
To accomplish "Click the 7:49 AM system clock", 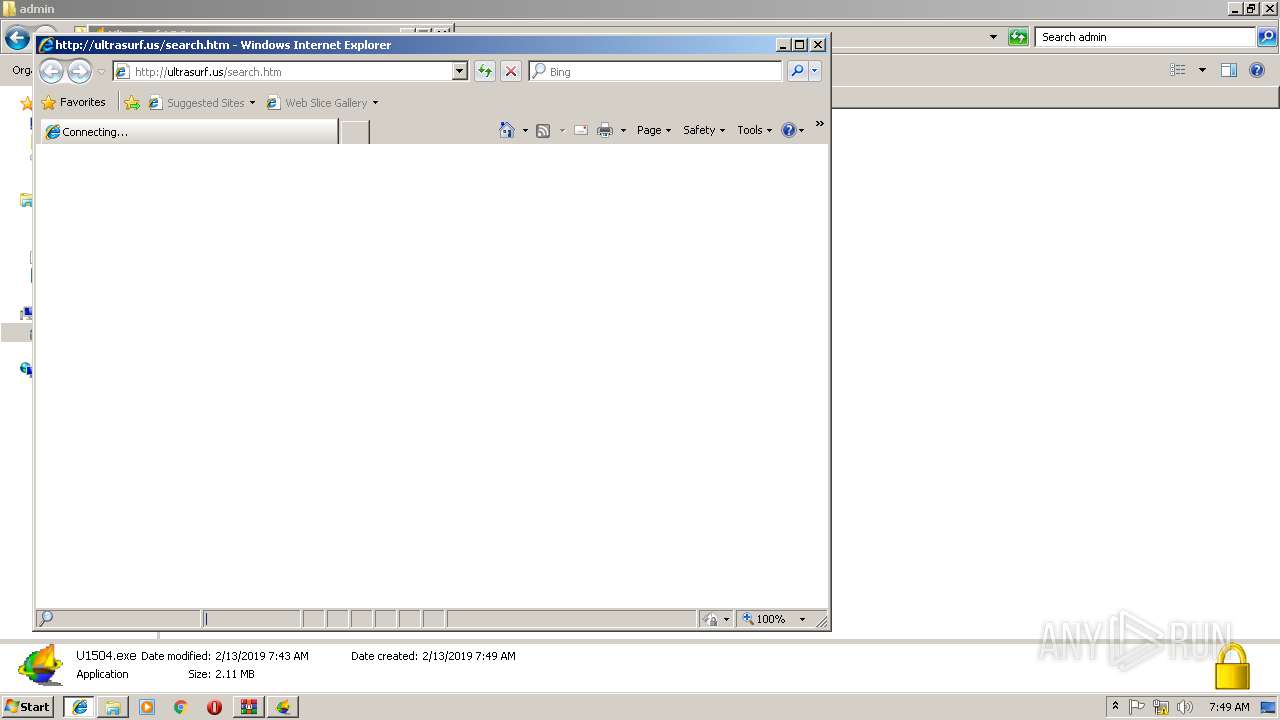I will coord(1229,707).
